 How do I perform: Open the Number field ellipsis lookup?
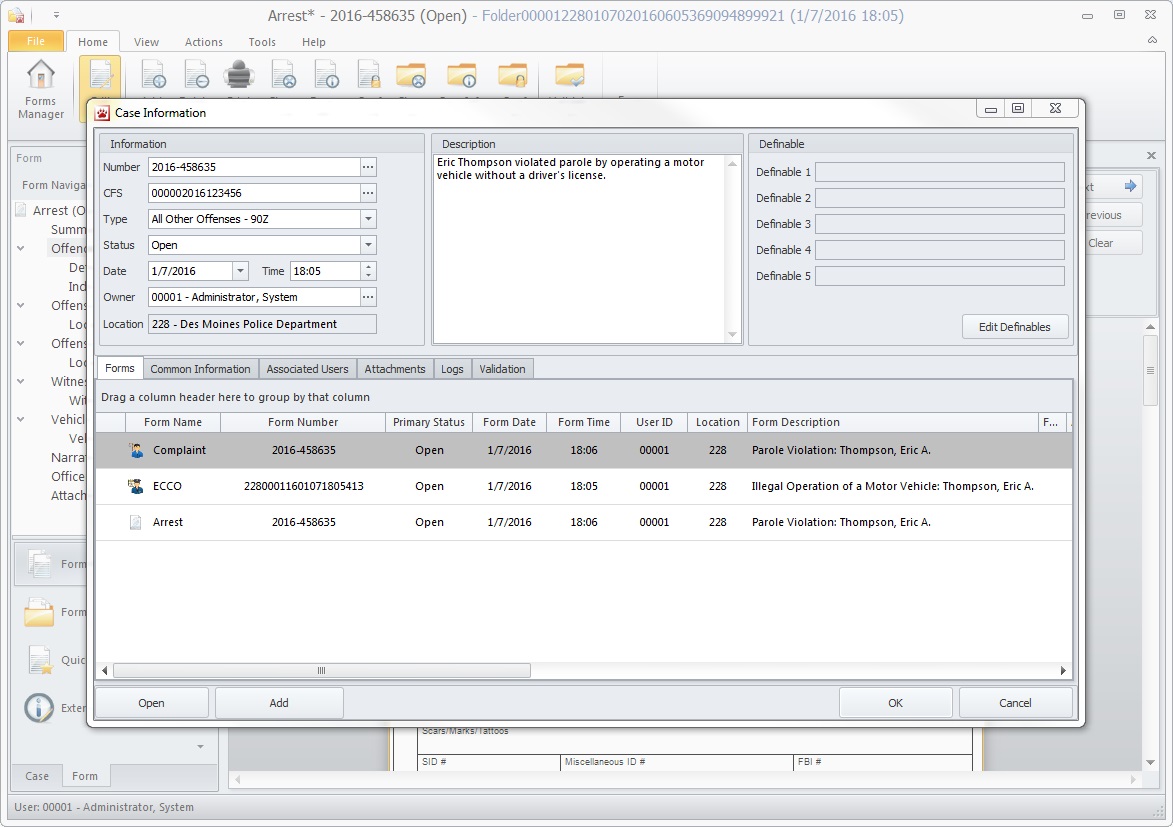pyautogui.click(x=368, y=167)
